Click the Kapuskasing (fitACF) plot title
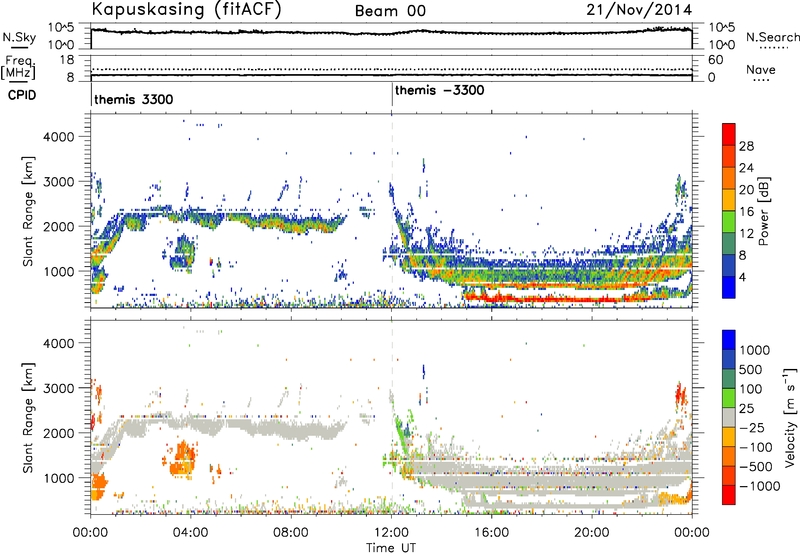800x554 pixels. [186, 10]
